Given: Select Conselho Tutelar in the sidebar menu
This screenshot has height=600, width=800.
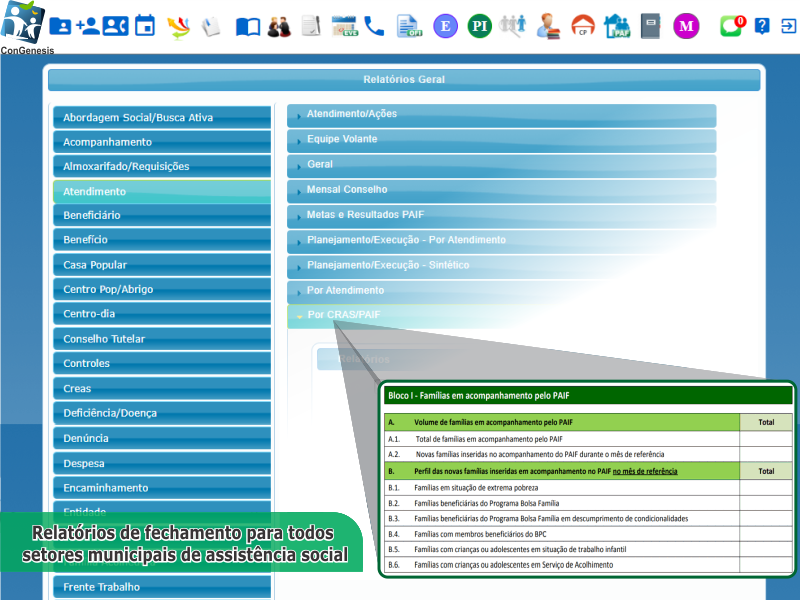Looking at the screenshot, I should pyautogui.click(x=162, y=340).
